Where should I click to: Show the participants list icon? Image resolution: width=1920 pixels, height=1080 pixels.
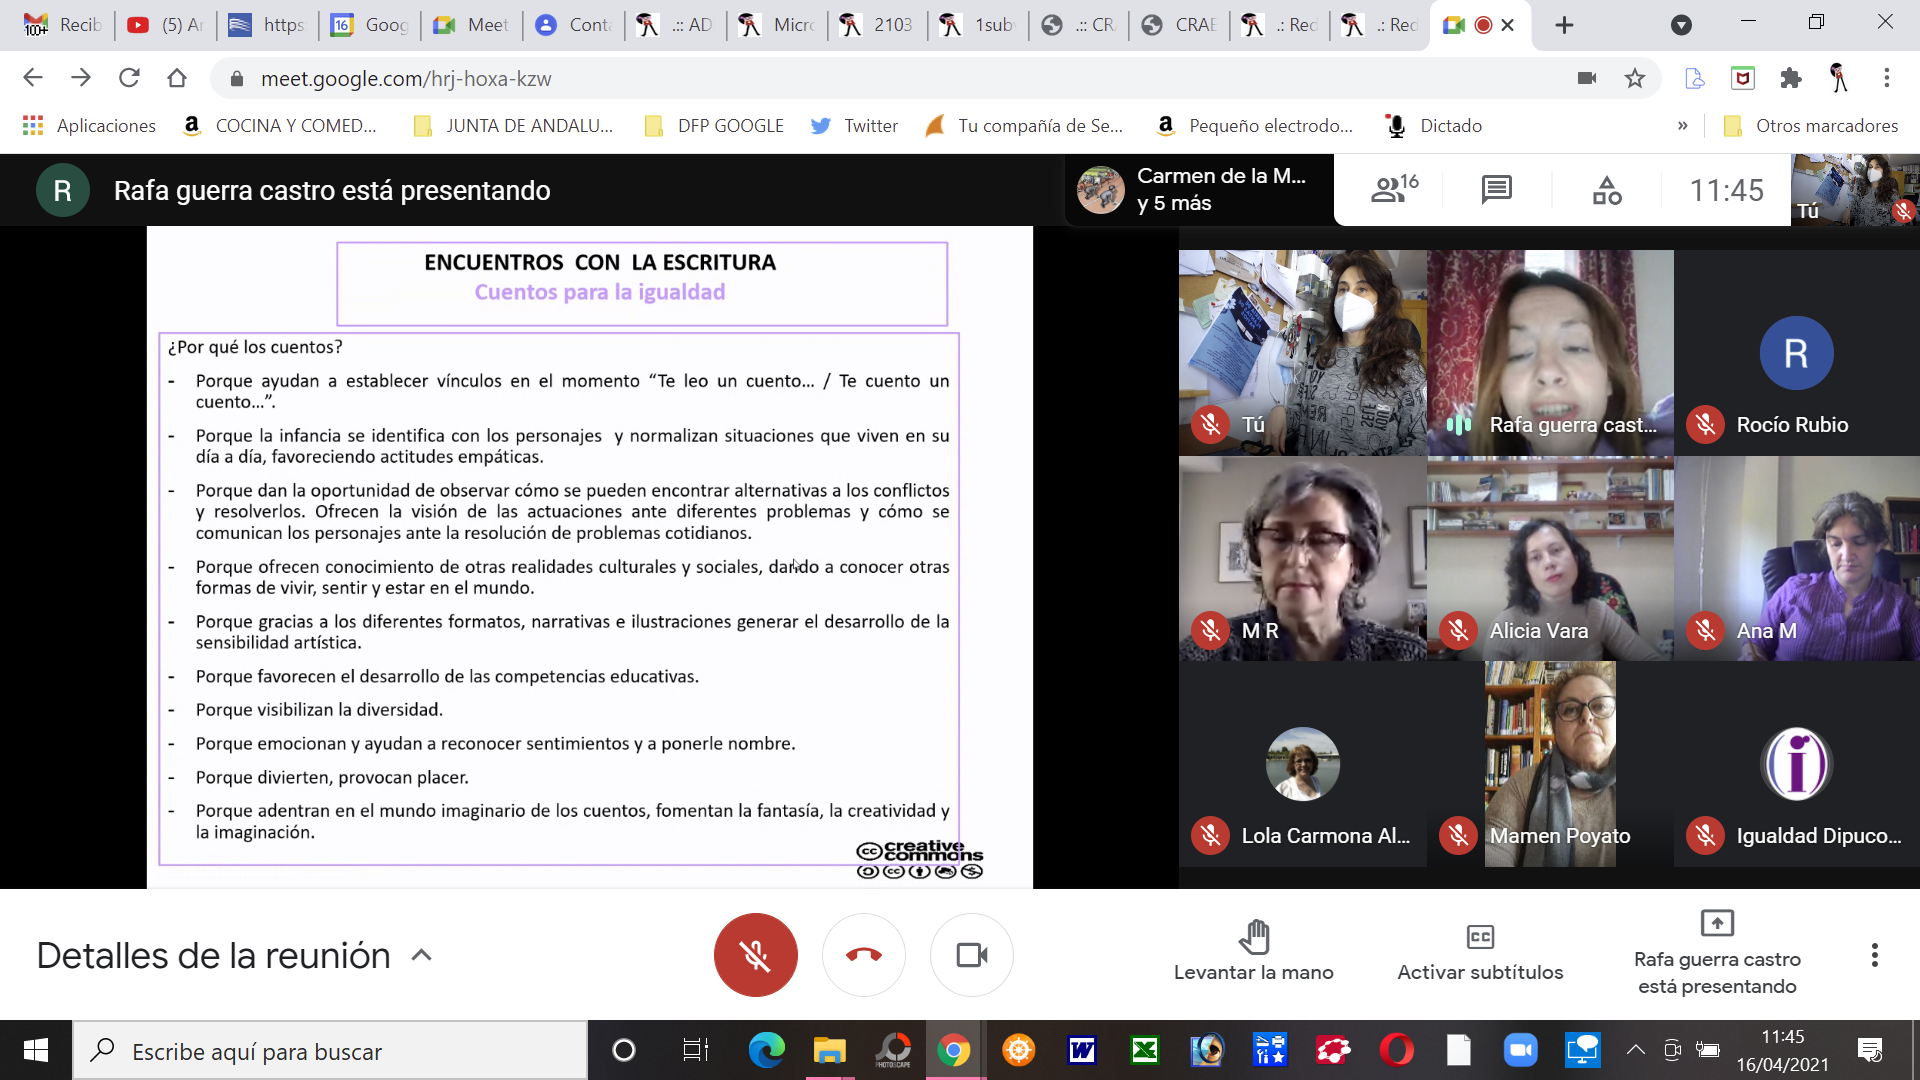coord(1395,189)
